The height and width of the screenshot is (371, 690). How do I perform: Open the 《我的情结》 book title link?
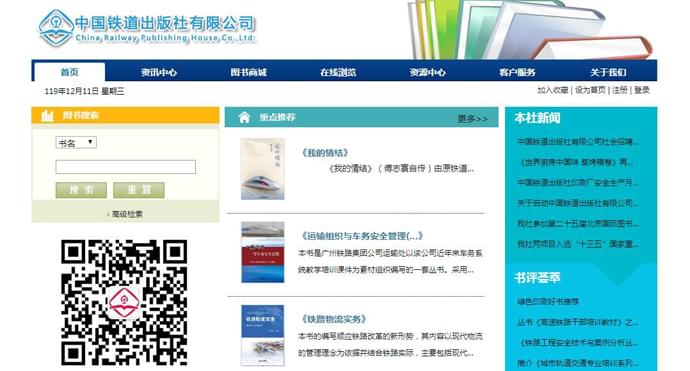[x=324, y=153]
